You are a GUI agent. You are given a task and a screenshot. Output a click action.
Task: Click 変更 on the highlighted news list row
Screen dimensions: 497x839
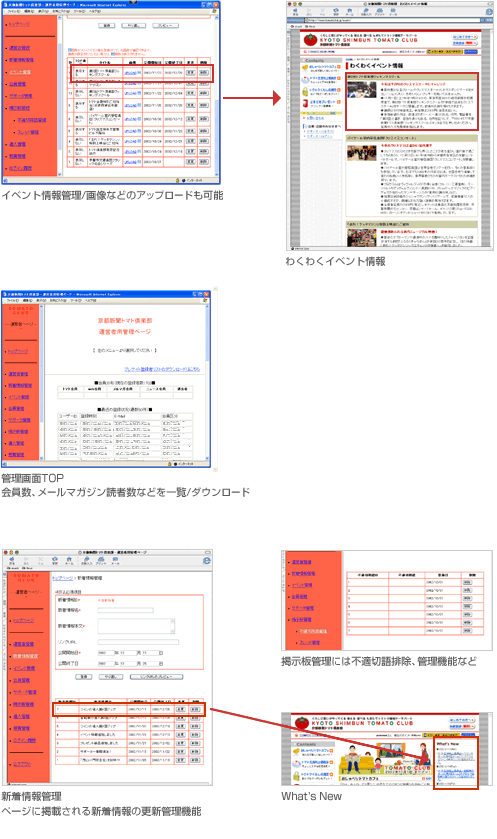[181, 710]
